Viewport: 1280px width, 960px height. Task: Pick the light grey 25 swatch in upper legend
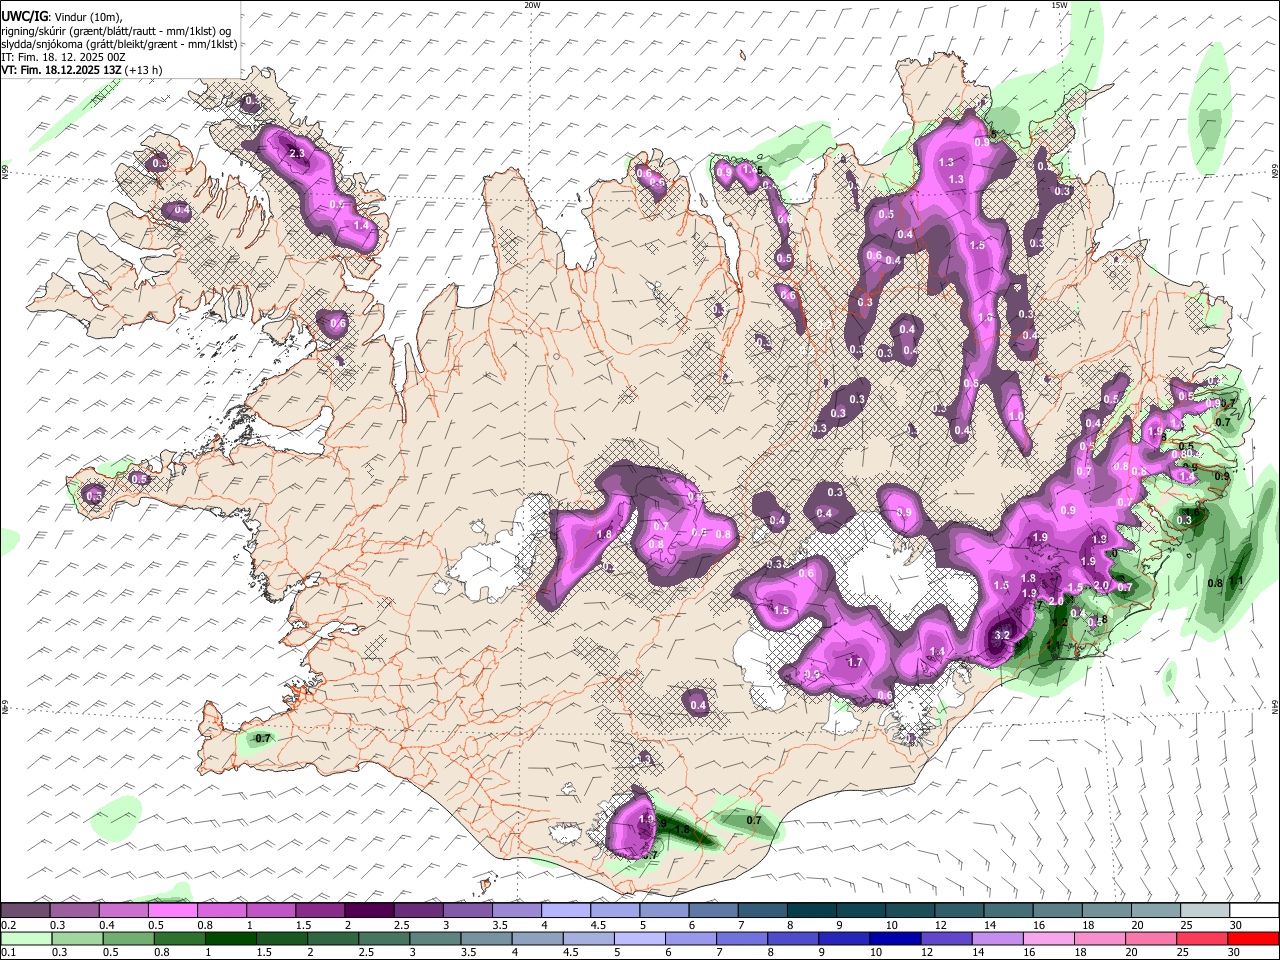pos(1205,911)
